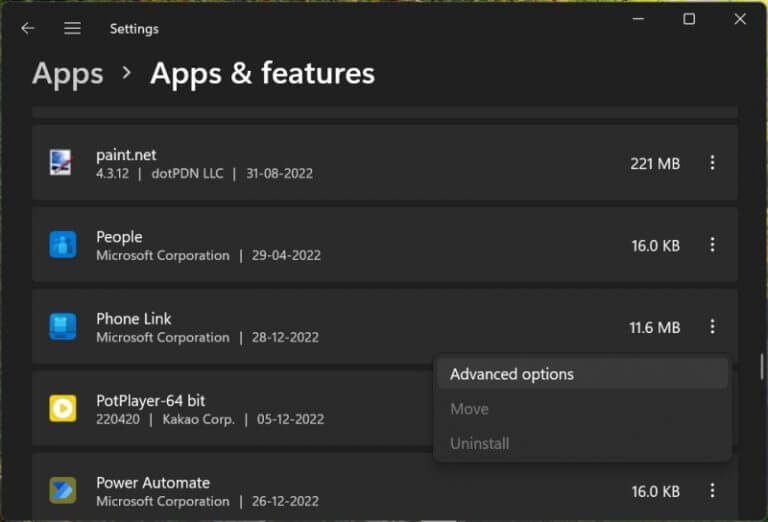Select the People app name
The height and width of the screenshot is (522, 768).
(120, 237)
